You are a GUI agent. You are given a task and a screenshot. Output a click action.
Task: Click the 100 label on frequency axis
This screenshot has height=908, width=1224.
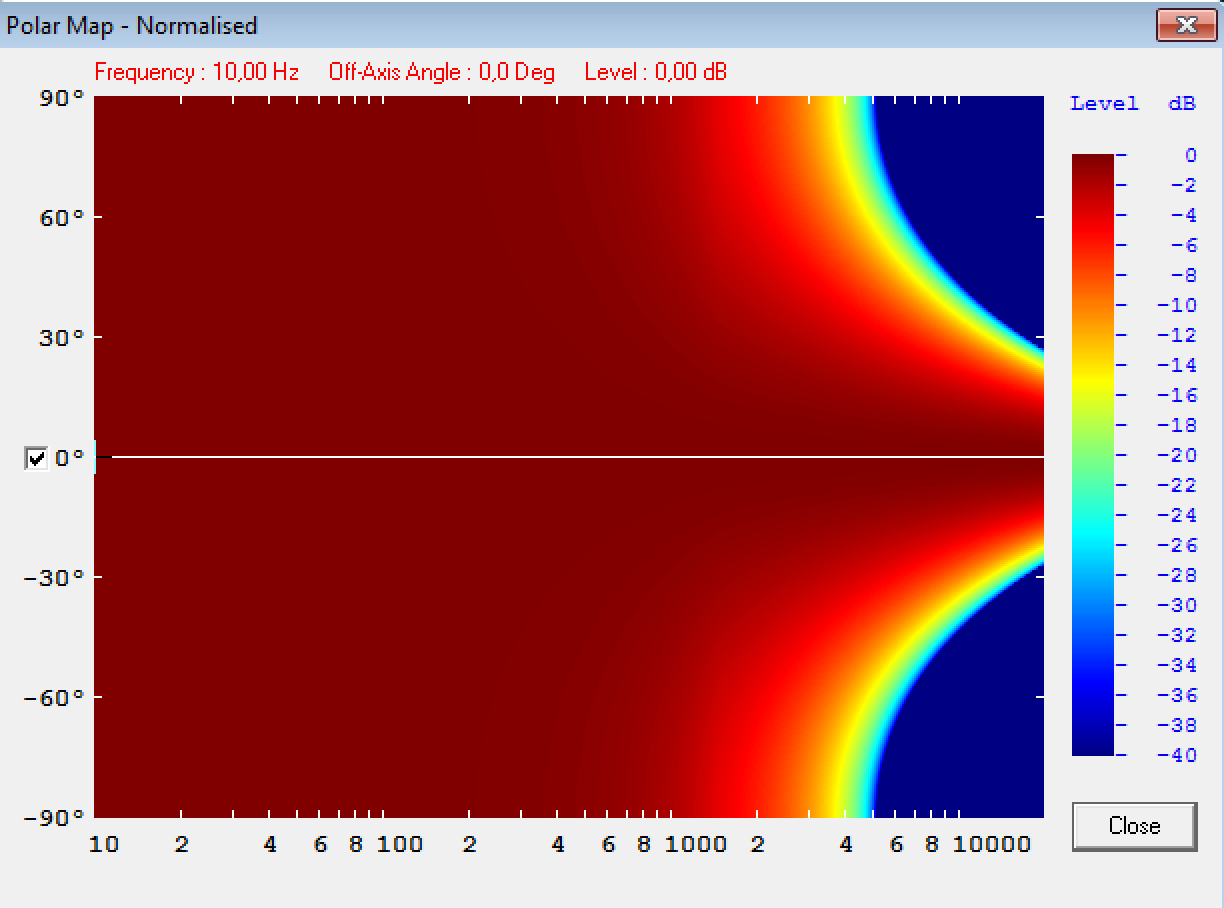(x=400, y=845)
